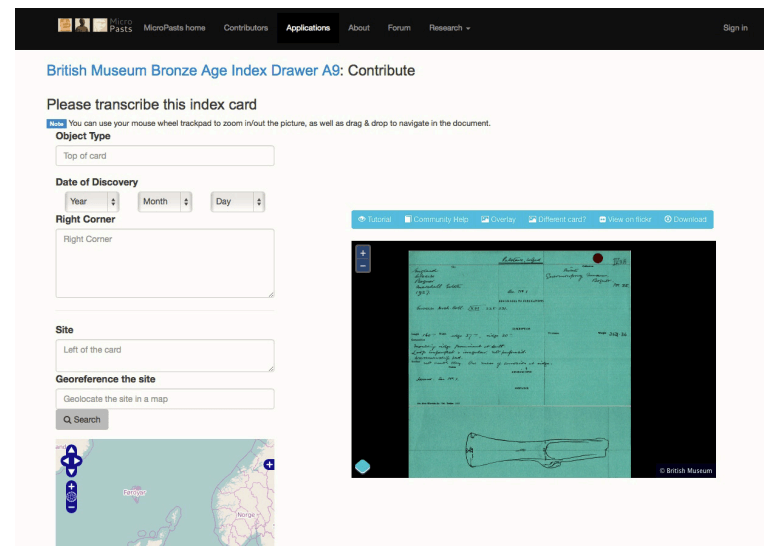Viewport: 771px width, 556px height.
Task: Click the Search button
Action: [82, 420]
